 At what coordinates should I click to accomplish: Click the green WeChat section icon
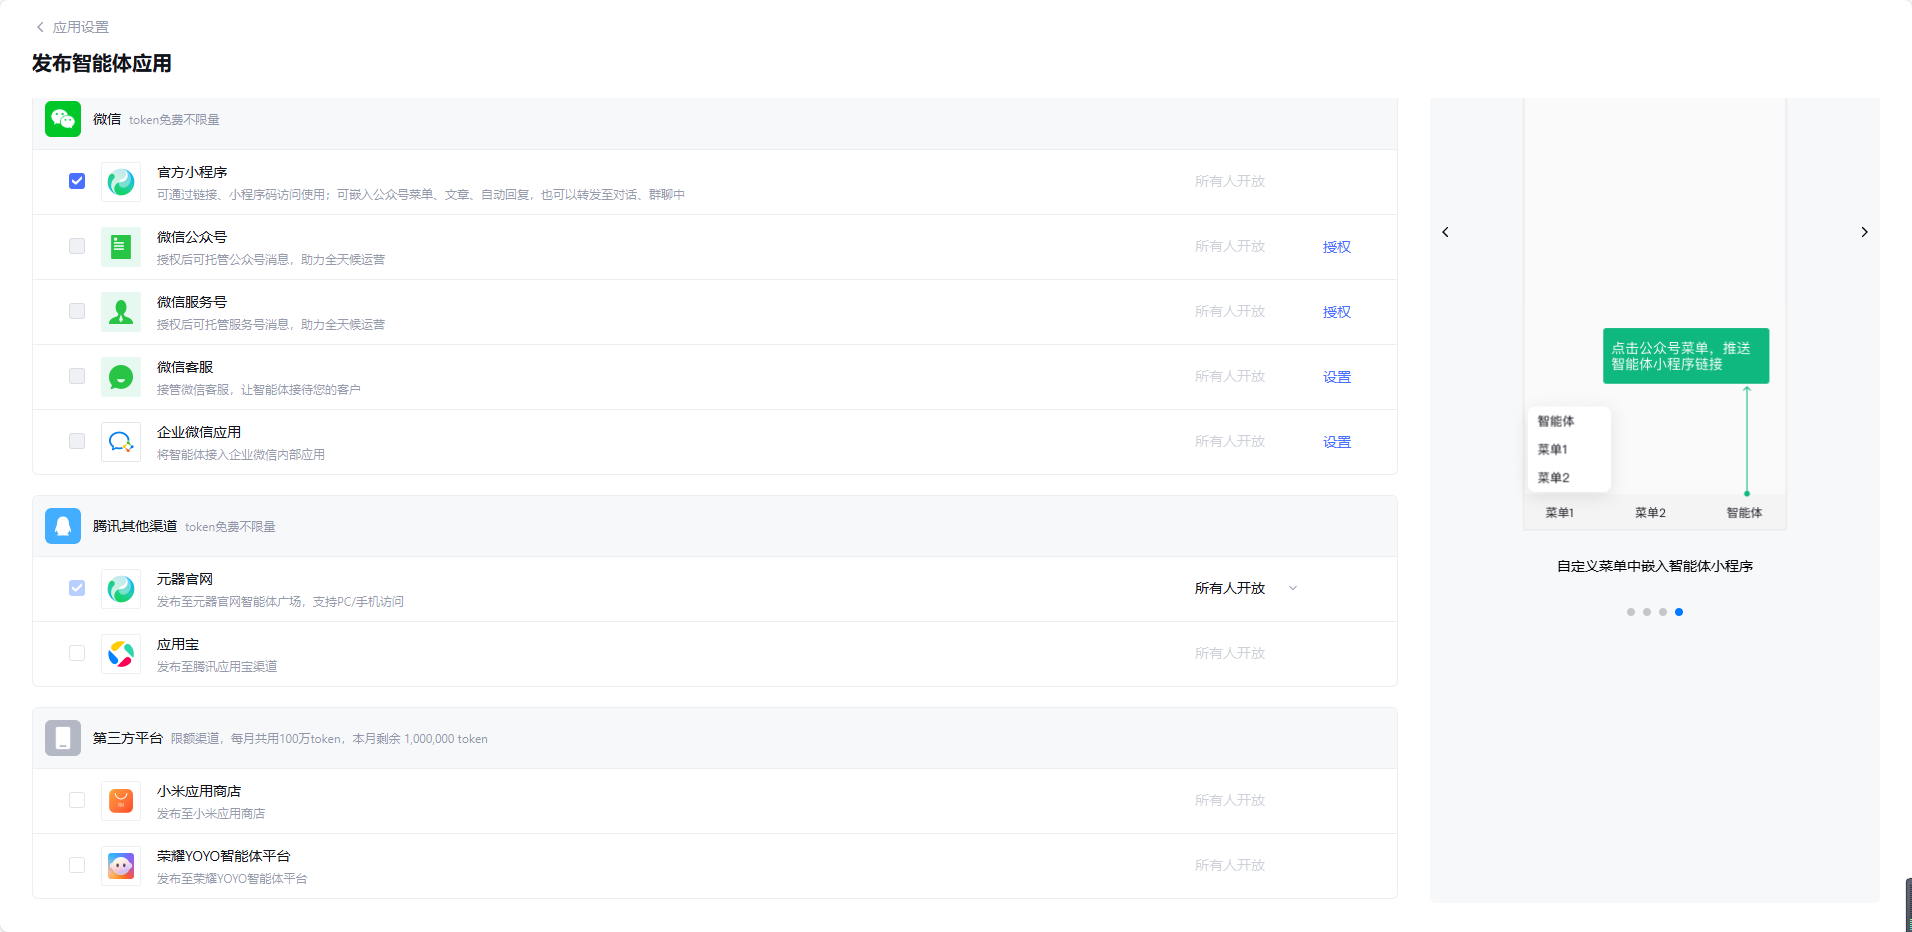click(x=63, y=119)
